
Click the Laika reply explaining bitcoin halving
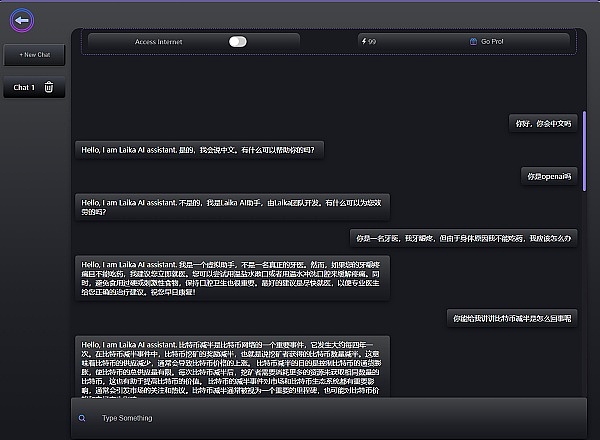tap(231, 367)
